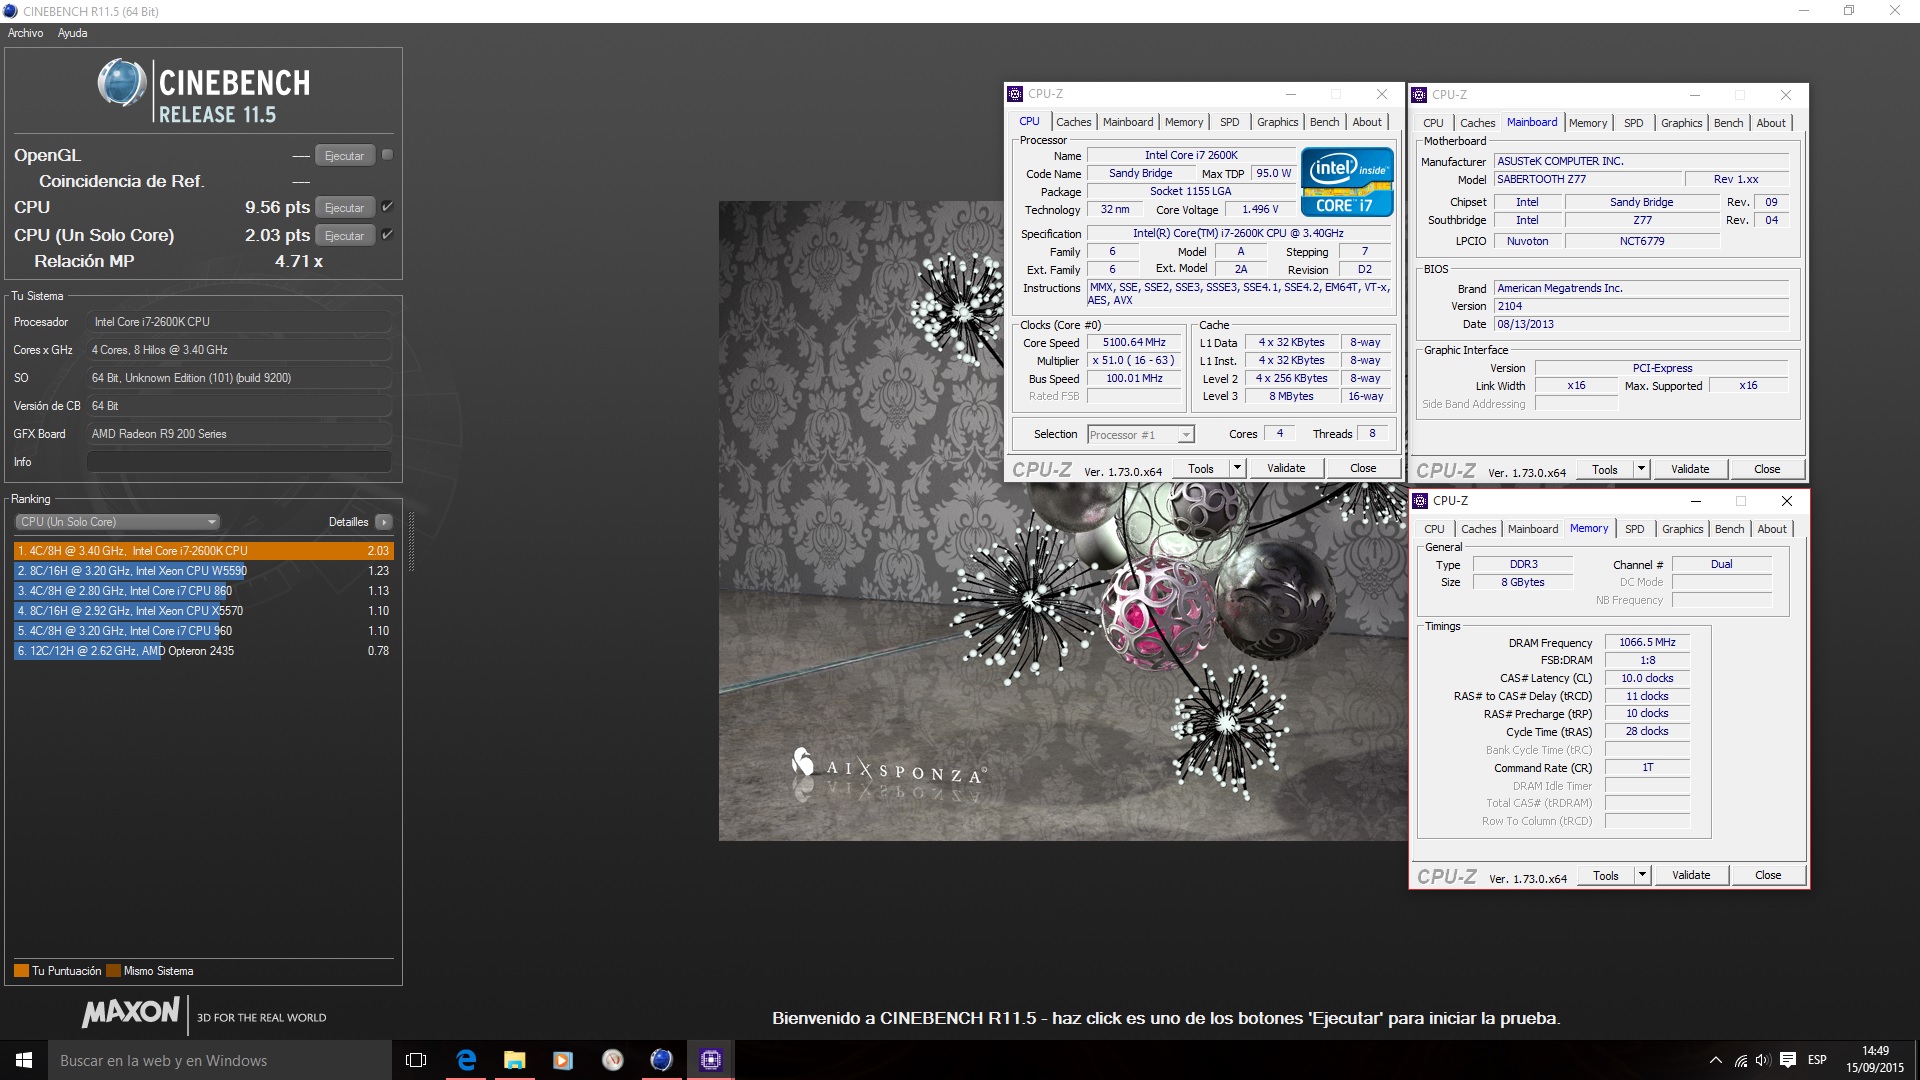The height and width of the screenshot is (1080, 1920).
Task: Launch Microsoft Edge from taskbar
Action: click(466, 1060)
